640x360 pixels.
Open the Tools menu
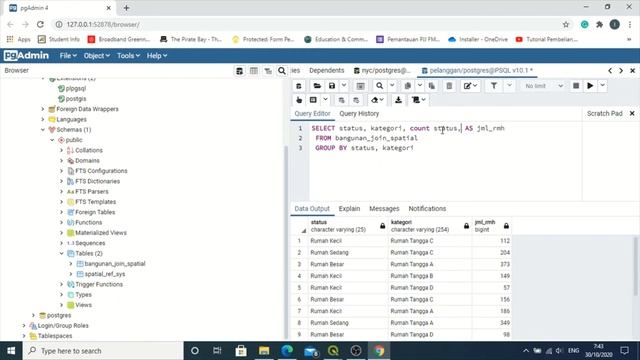pos(128,56)
